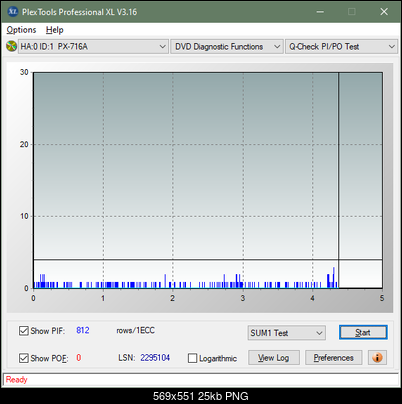Click the LSN value 2295104
Screen dimensions: 402x404
(155, 358)
